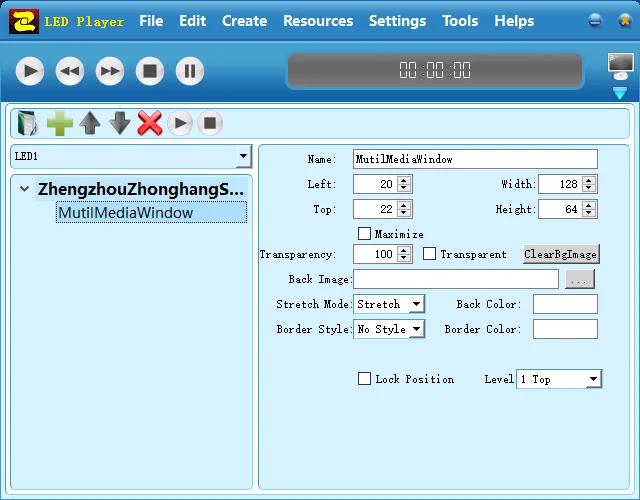Click the green plus Add icon
The image size is (640, 500).
pos(60,124)
